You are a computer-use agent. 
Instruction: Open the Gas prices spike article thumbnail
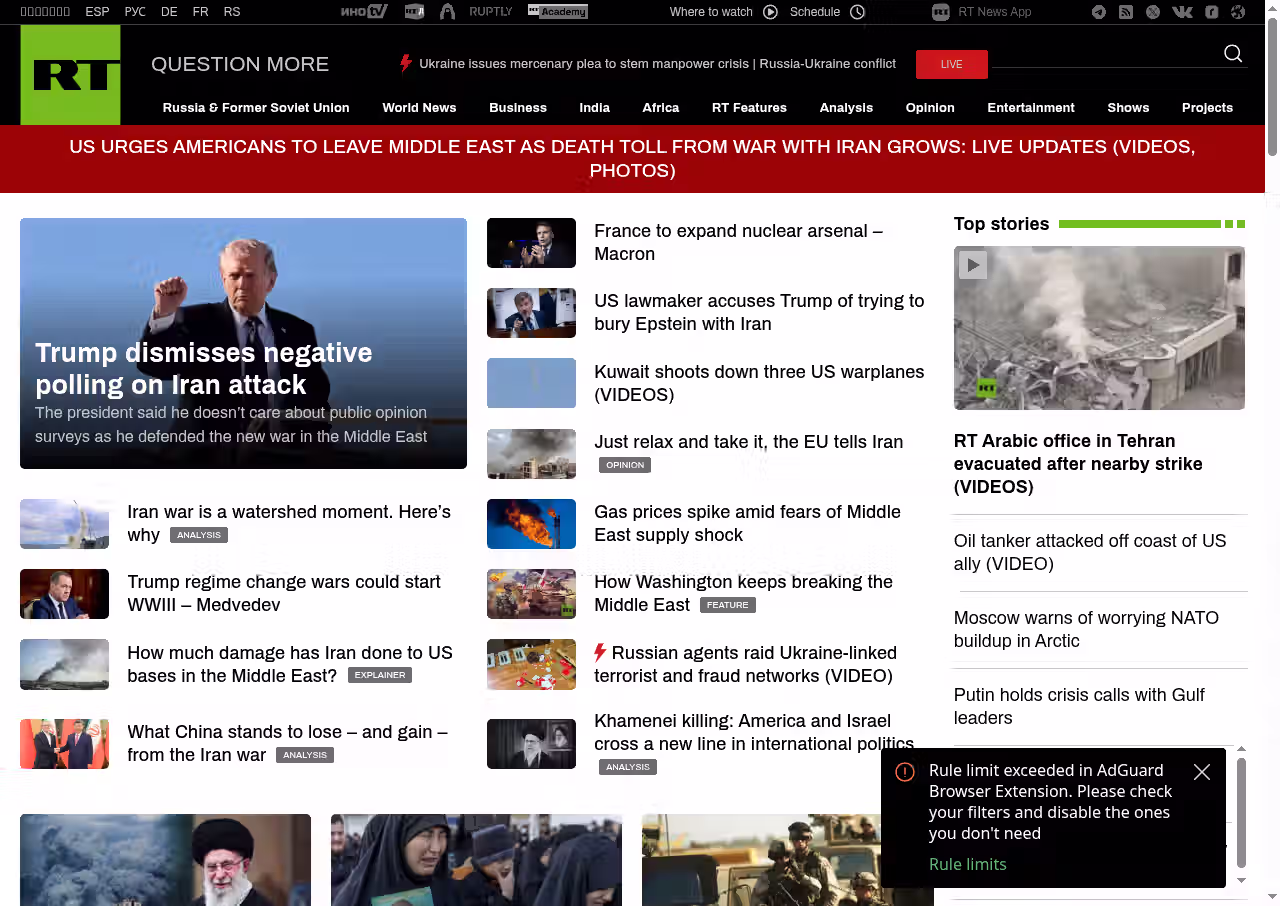[x=531, y=524]
